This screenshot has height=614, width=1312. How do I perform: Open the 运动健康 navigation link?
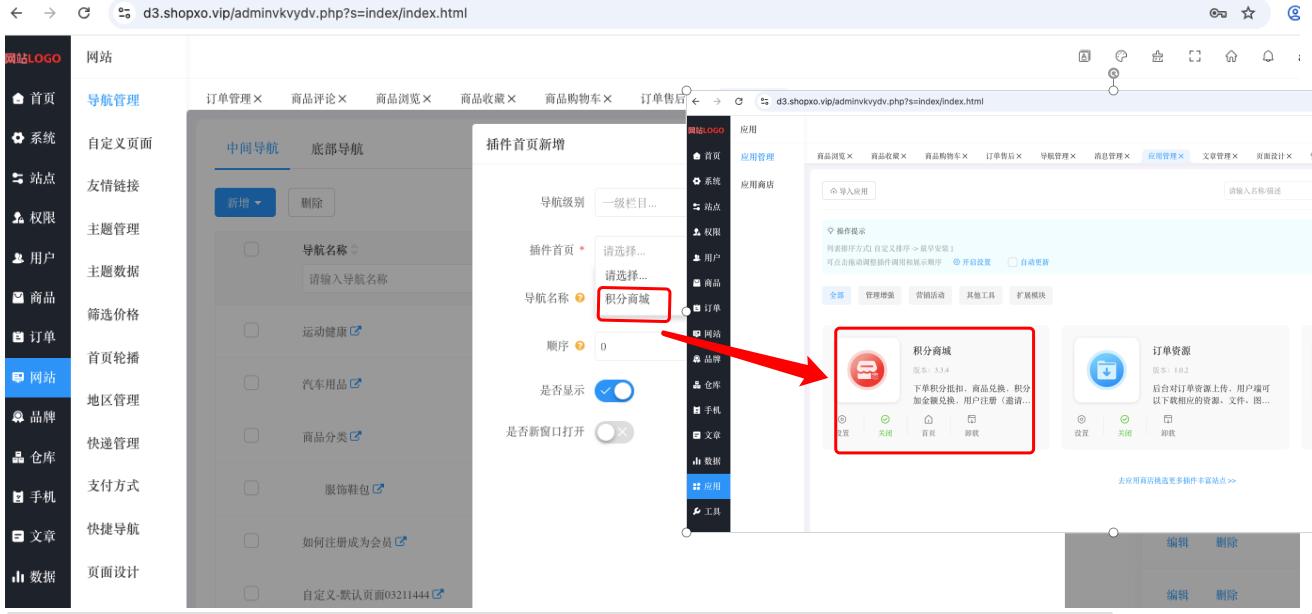click(x=332, y=331)
